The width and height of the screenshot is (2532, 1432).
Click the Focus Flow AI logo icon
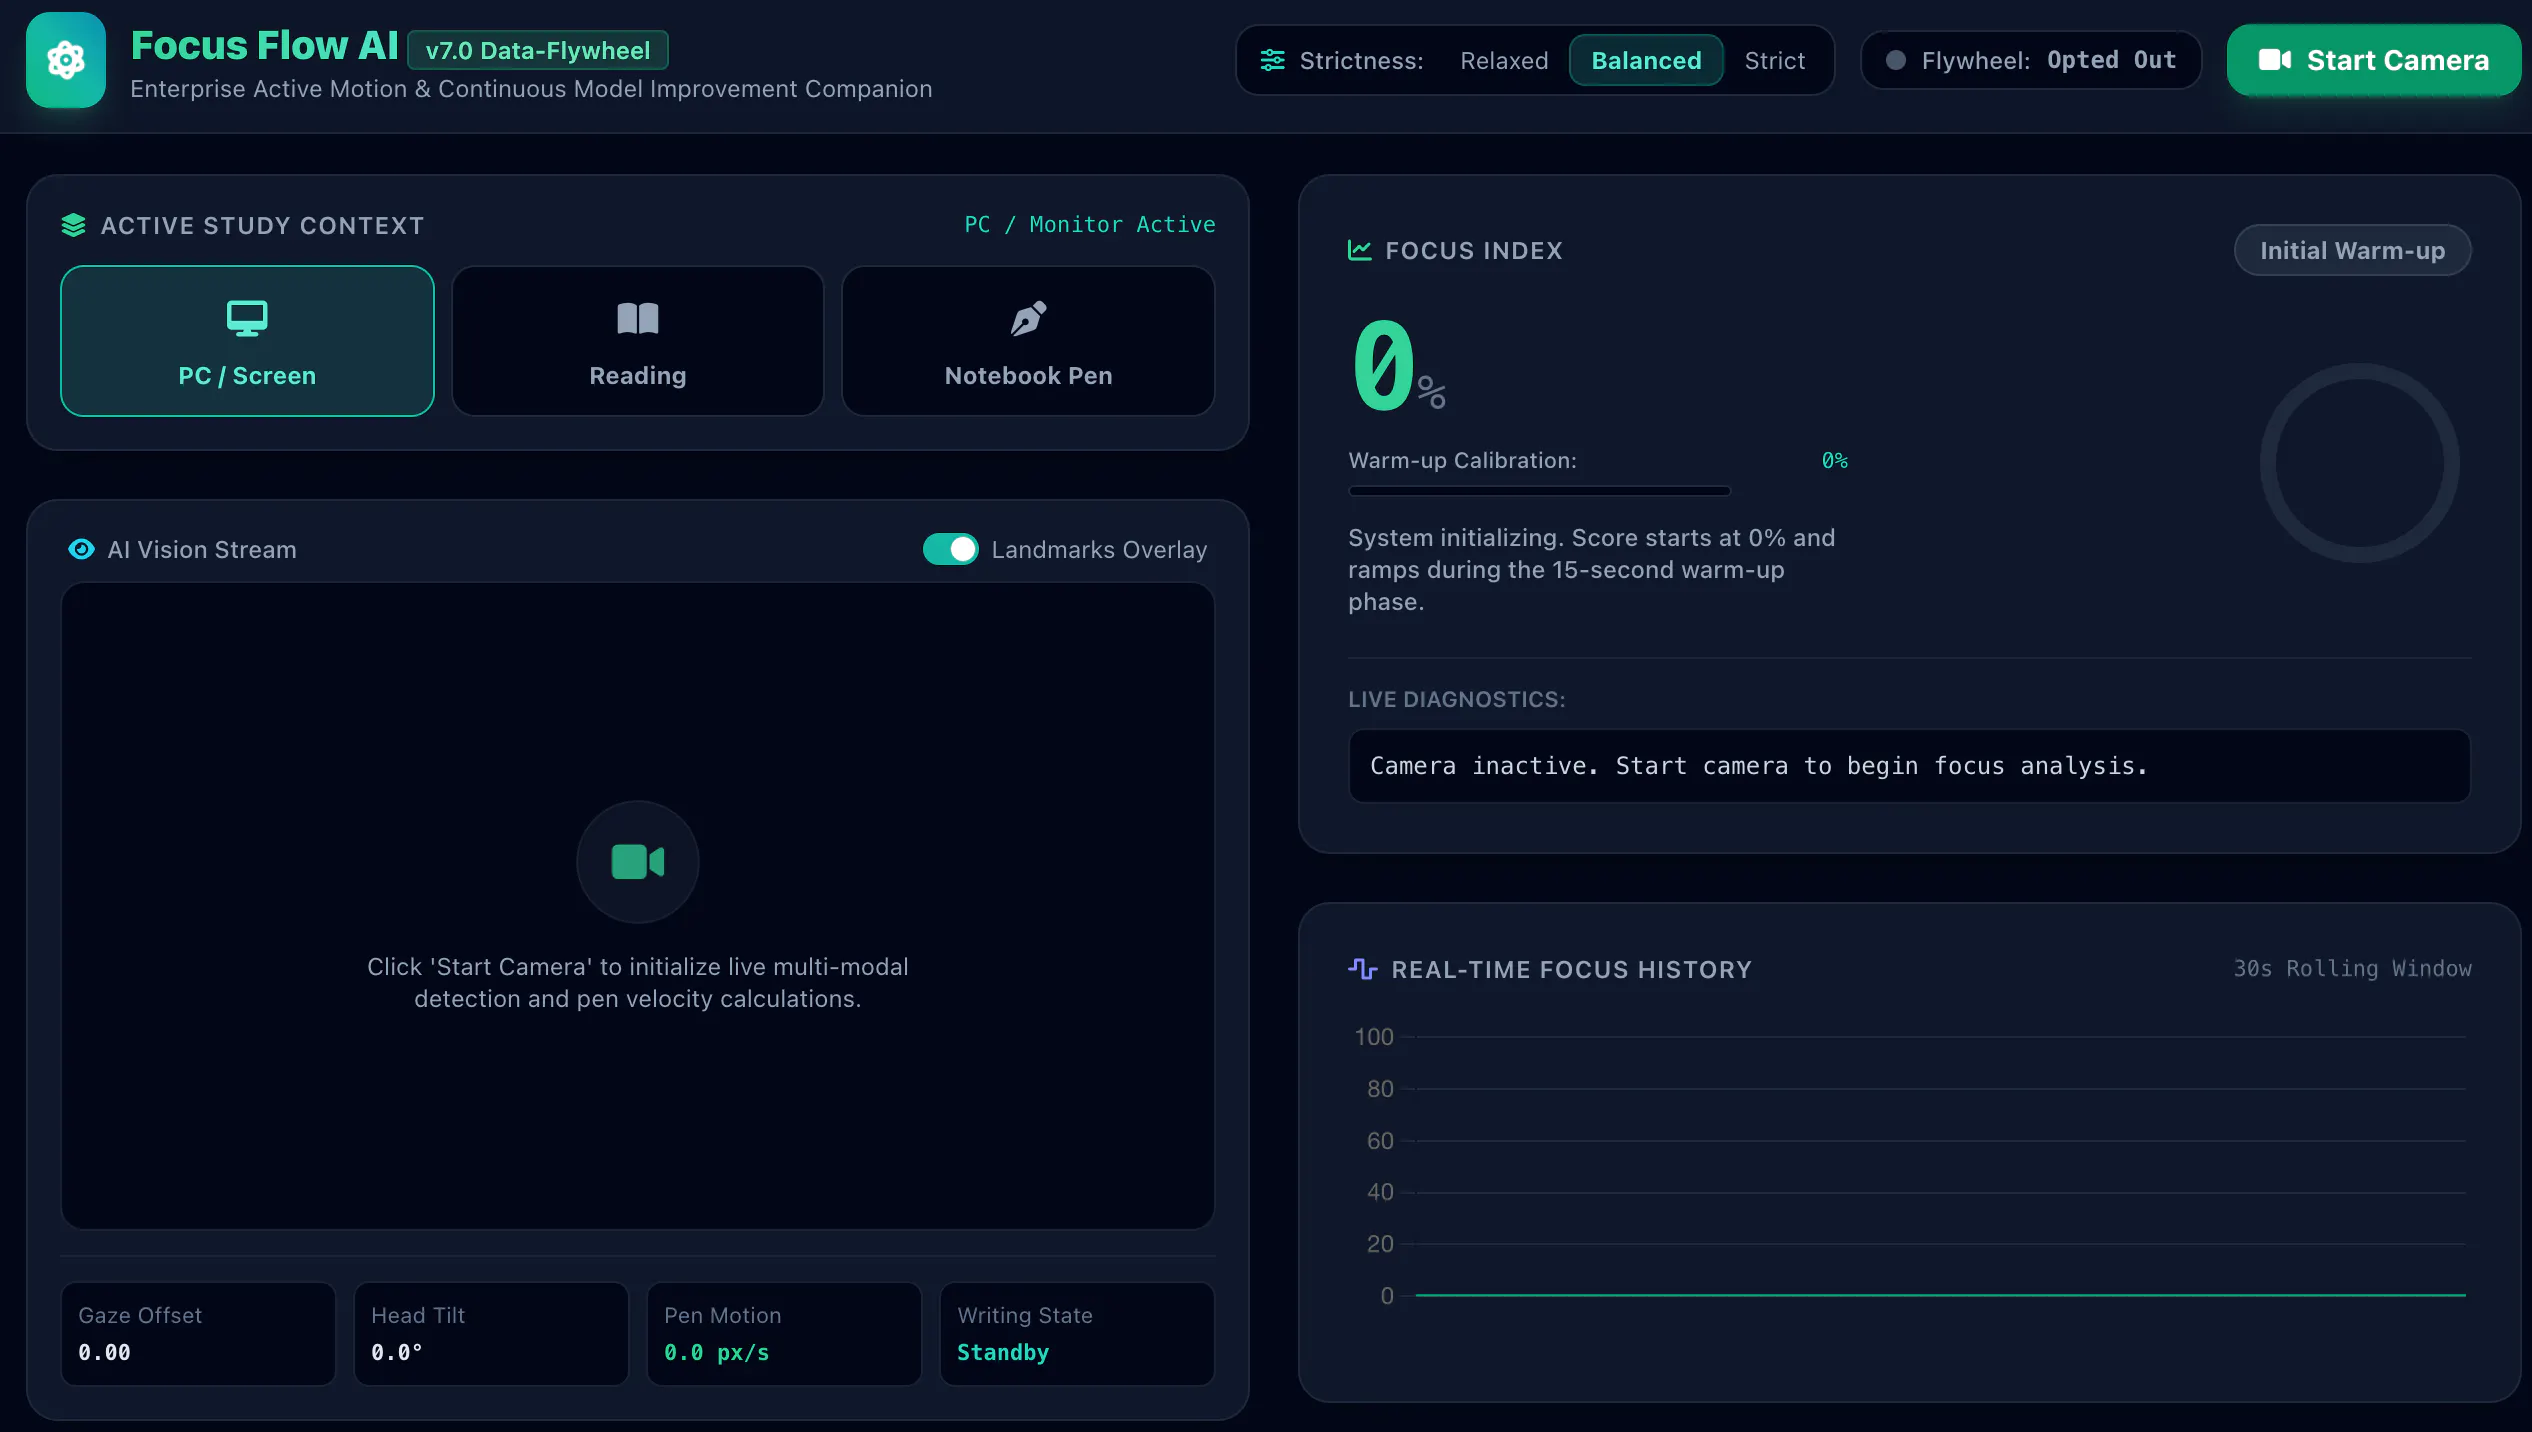tap(66, 60)
